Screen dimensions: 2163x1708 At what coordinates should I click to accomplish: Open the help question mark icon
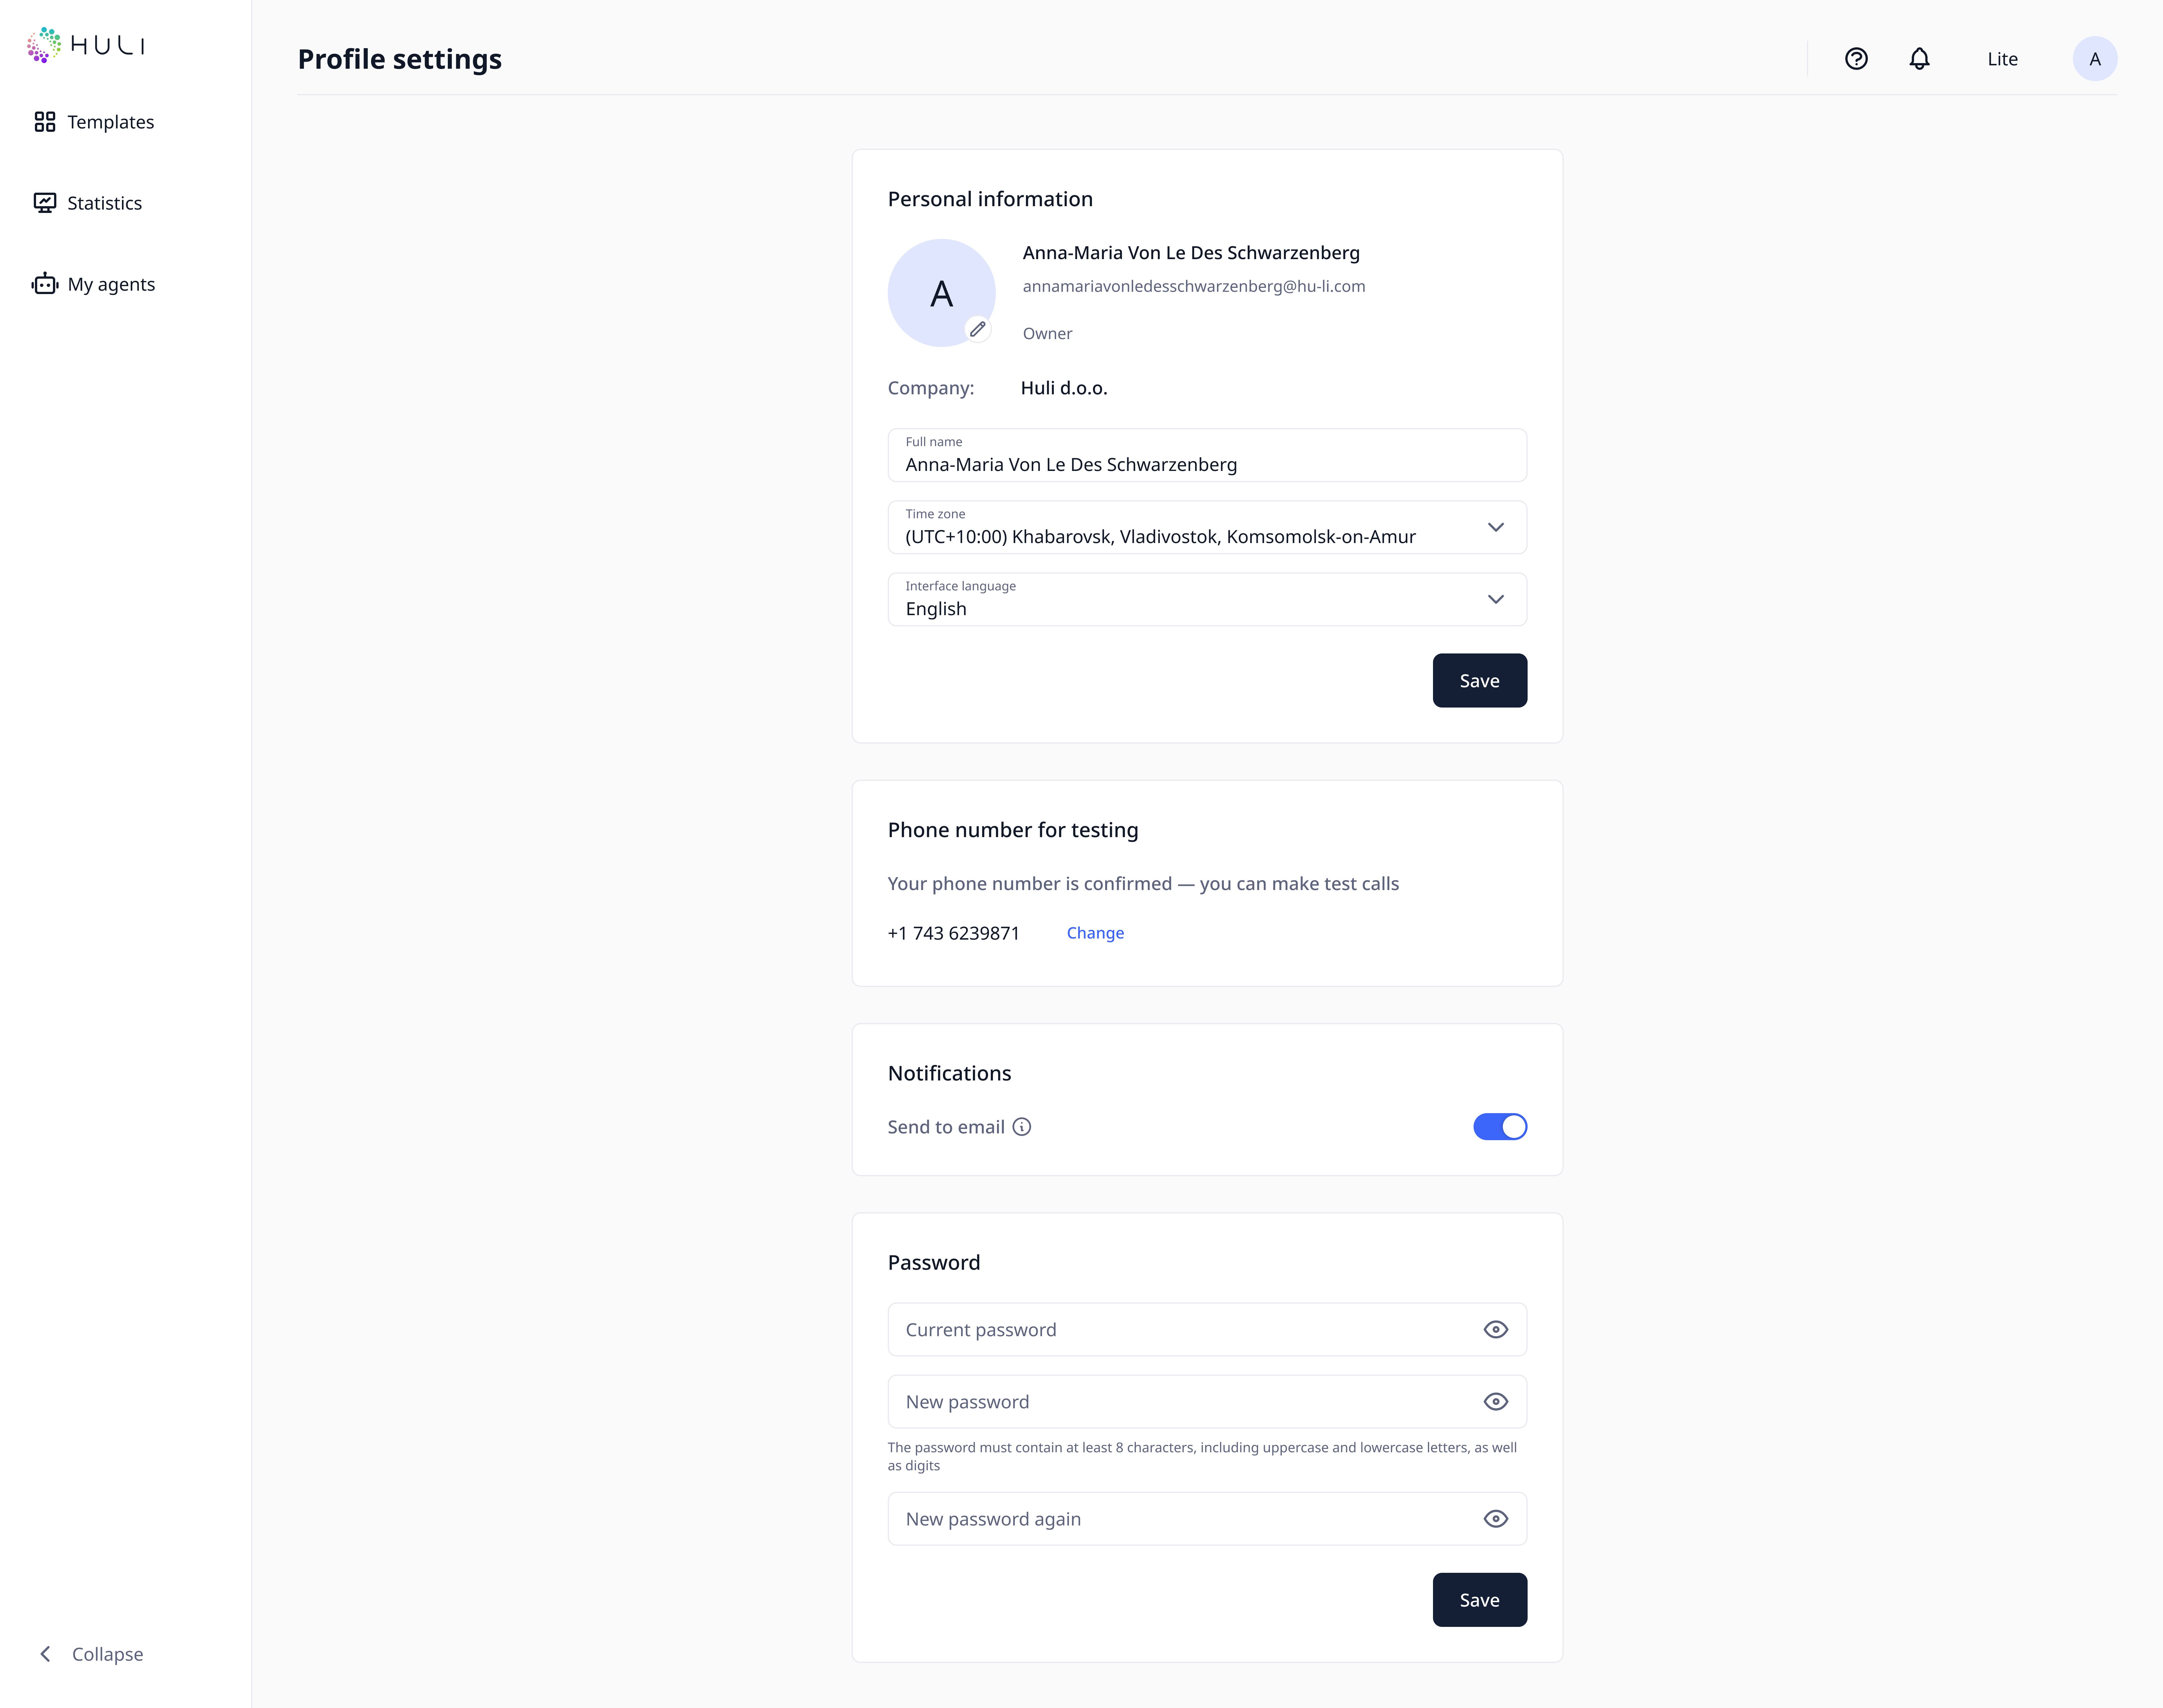(1856, 59)
